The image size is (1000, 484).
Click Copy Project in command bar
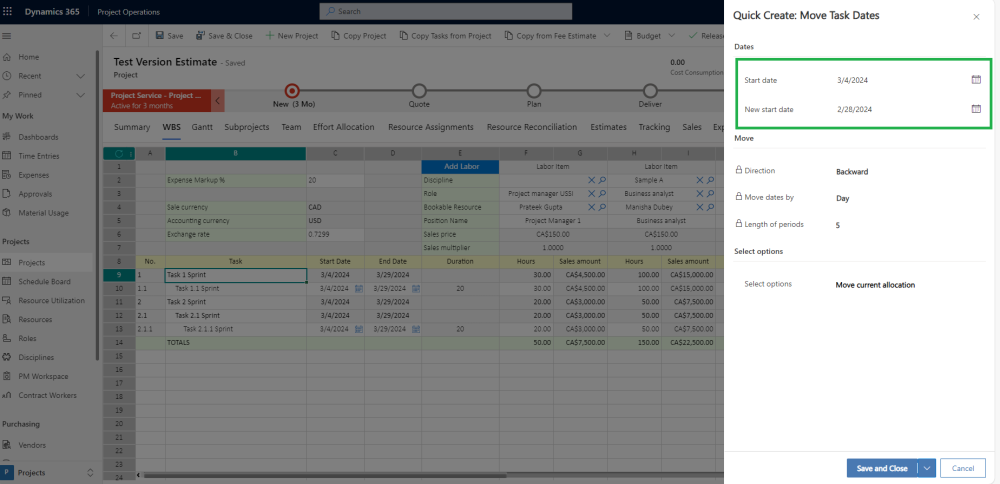359,36
